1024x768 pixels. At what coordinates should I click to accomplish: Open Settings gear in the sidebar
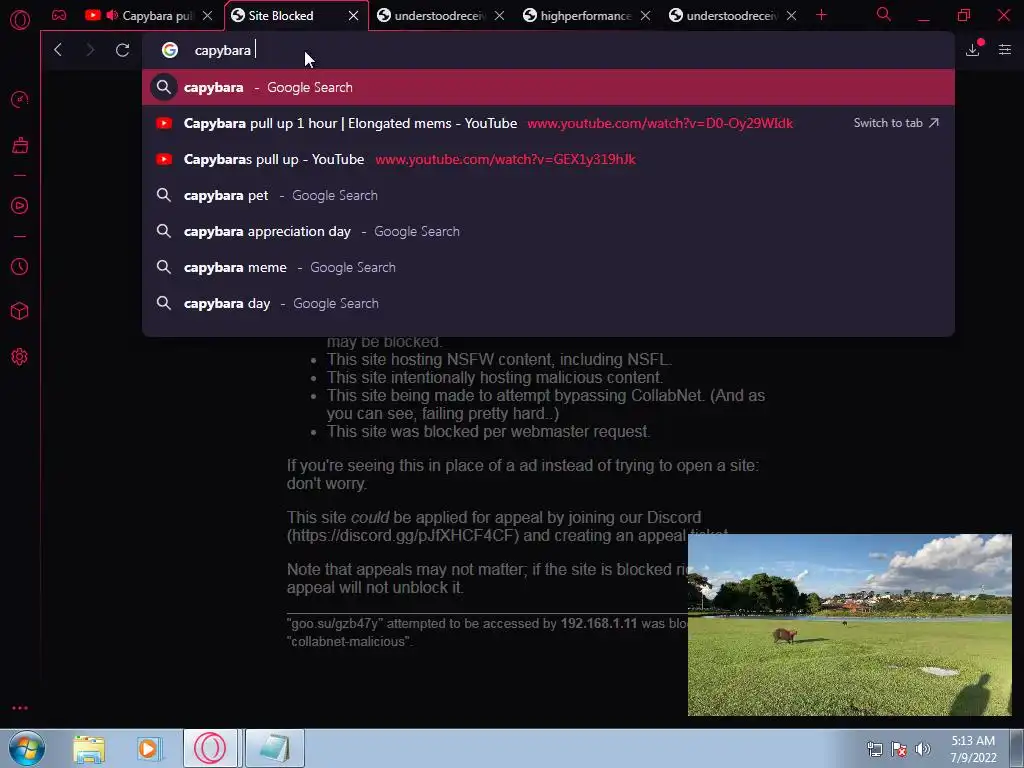coord(20,357)
